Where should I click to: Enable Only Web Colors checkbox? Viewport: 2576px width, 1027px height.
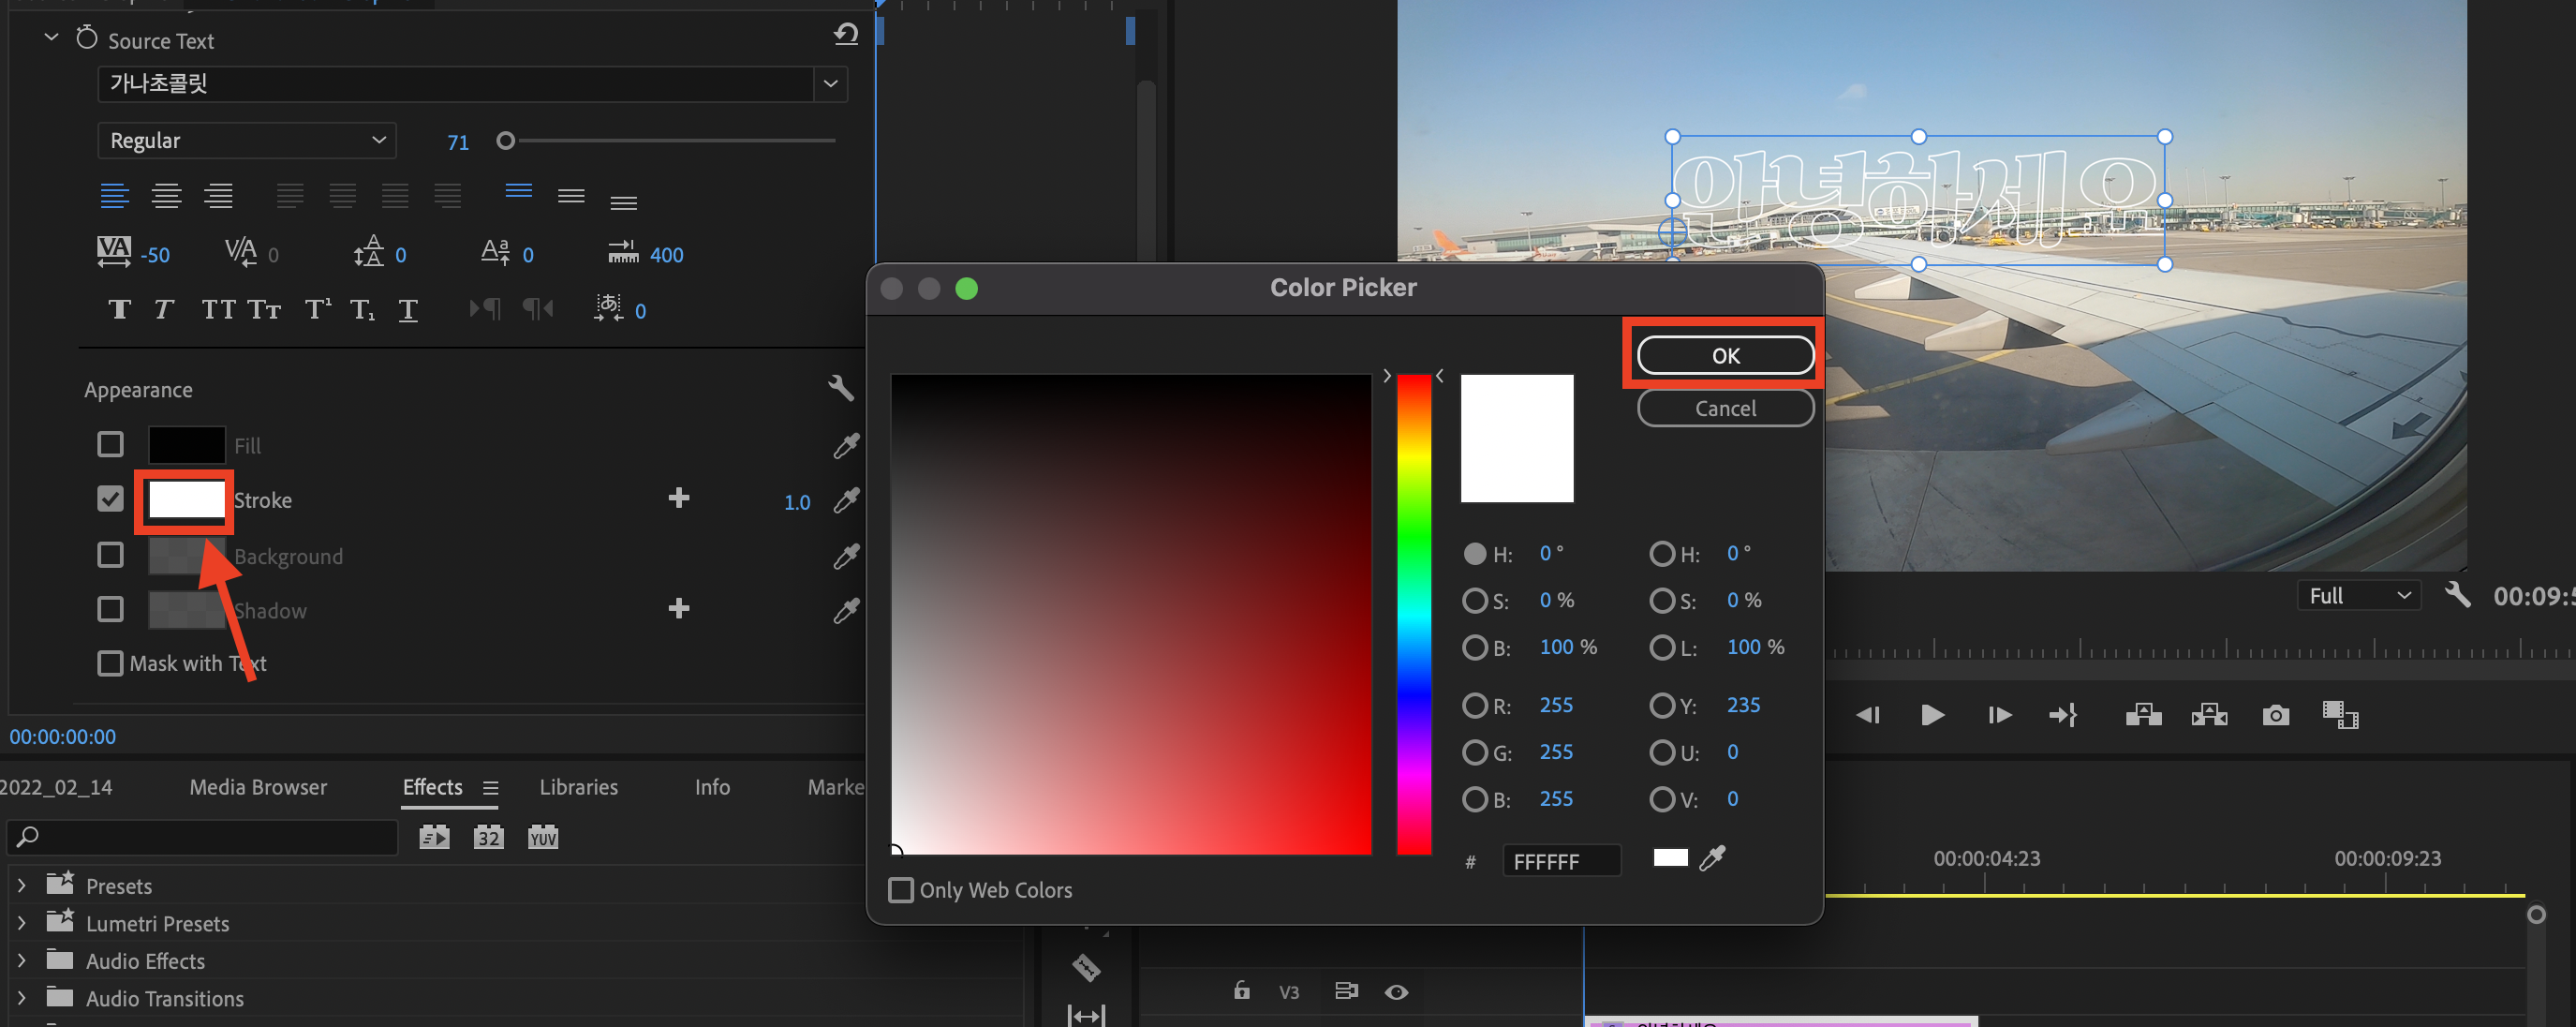pyautogui.click(x=901, y=890)
